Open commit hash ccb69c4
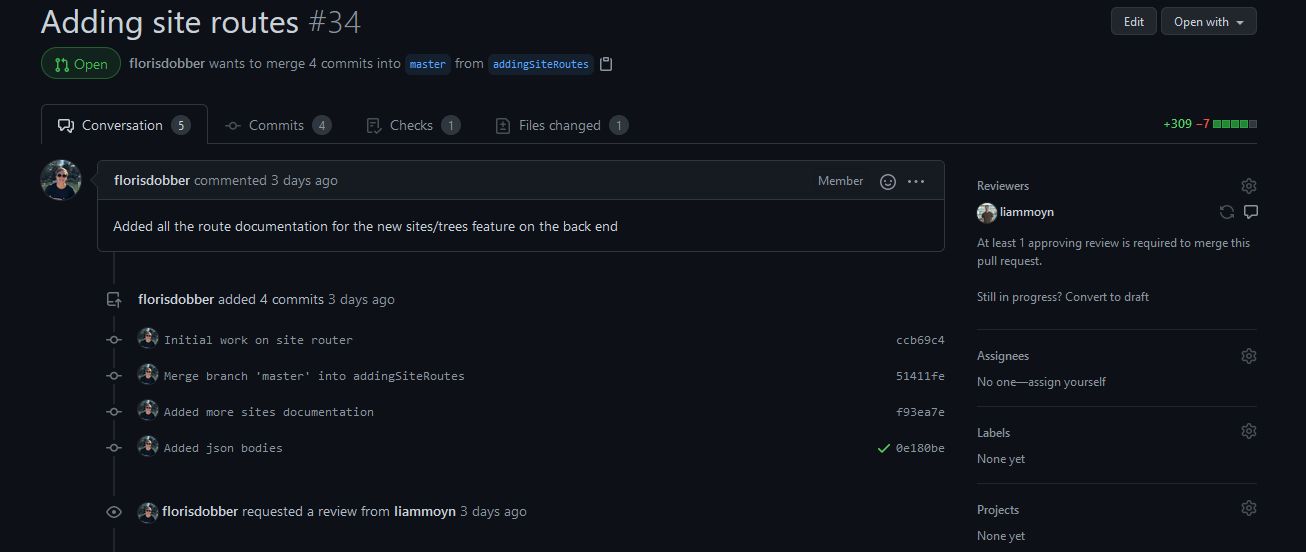Image resolution: width=1306 pixels, height=552 pixels. coord(920,340)
